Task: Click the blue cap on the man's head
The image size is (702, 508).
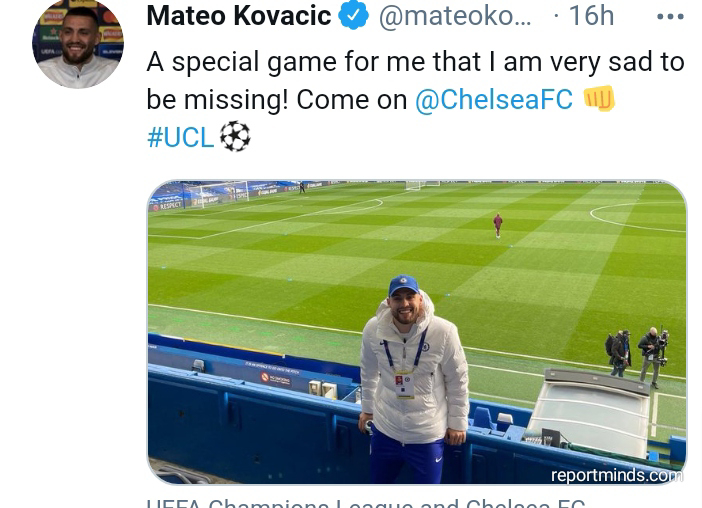Action: pyautogui.click(x=403, y=285)
